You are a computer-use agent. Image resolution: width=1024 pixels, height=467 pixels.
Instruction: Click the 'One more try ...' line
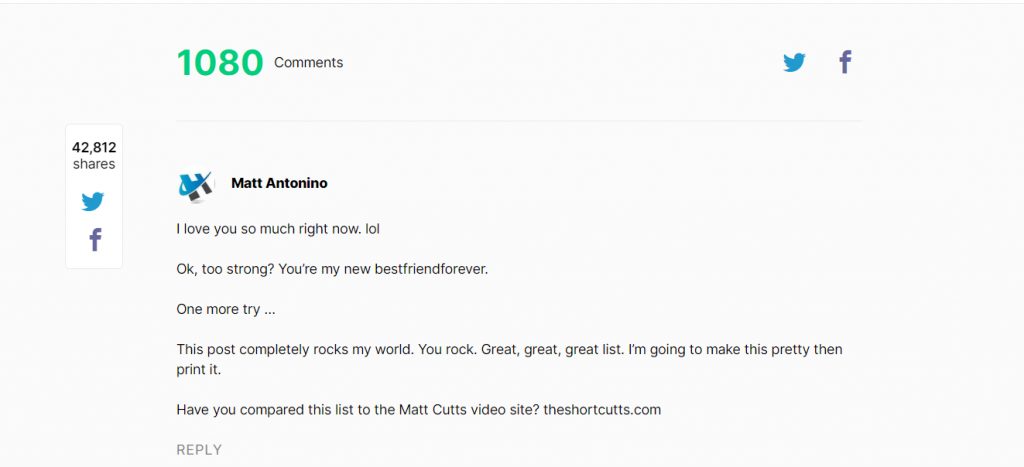tap(226, 310)
